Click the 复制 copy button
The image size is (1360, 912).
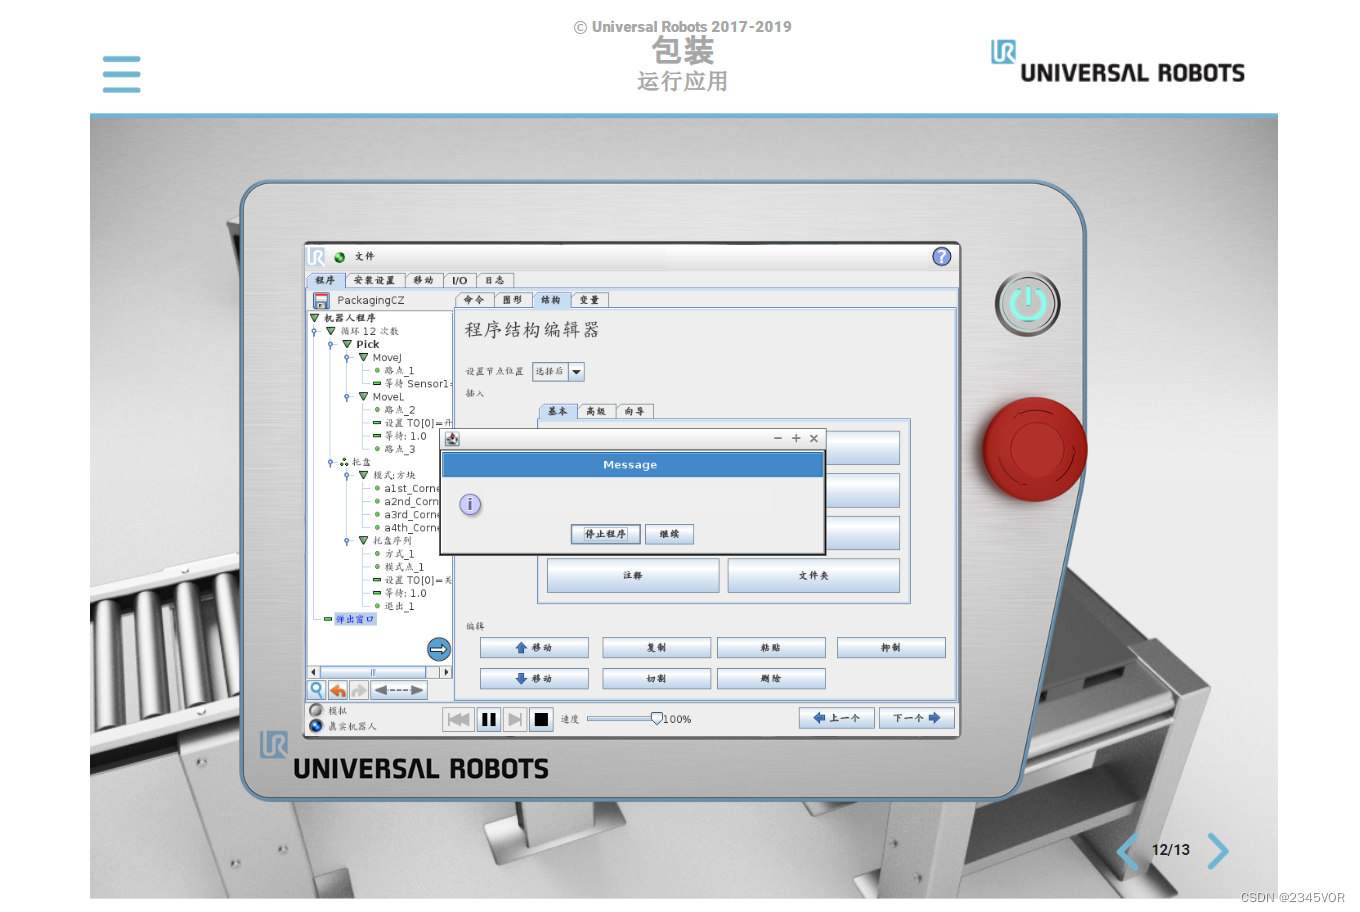(656, 648)
